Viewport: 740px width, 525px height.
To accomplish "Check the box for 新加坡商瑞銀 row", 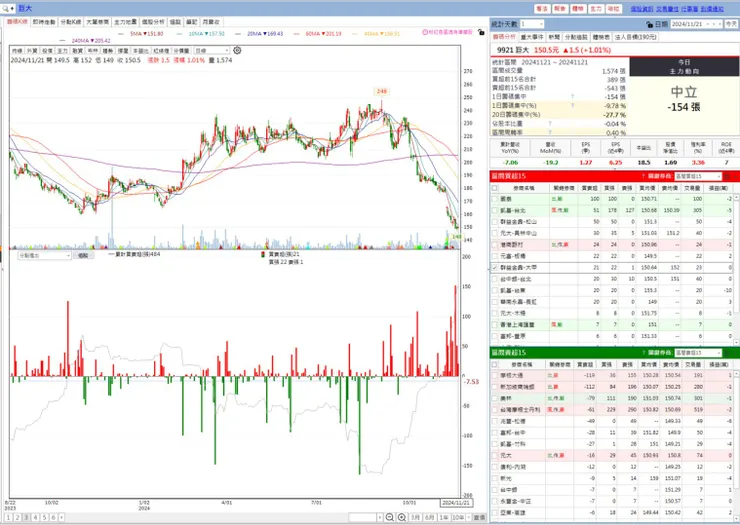I will click(x=495, y=387).
